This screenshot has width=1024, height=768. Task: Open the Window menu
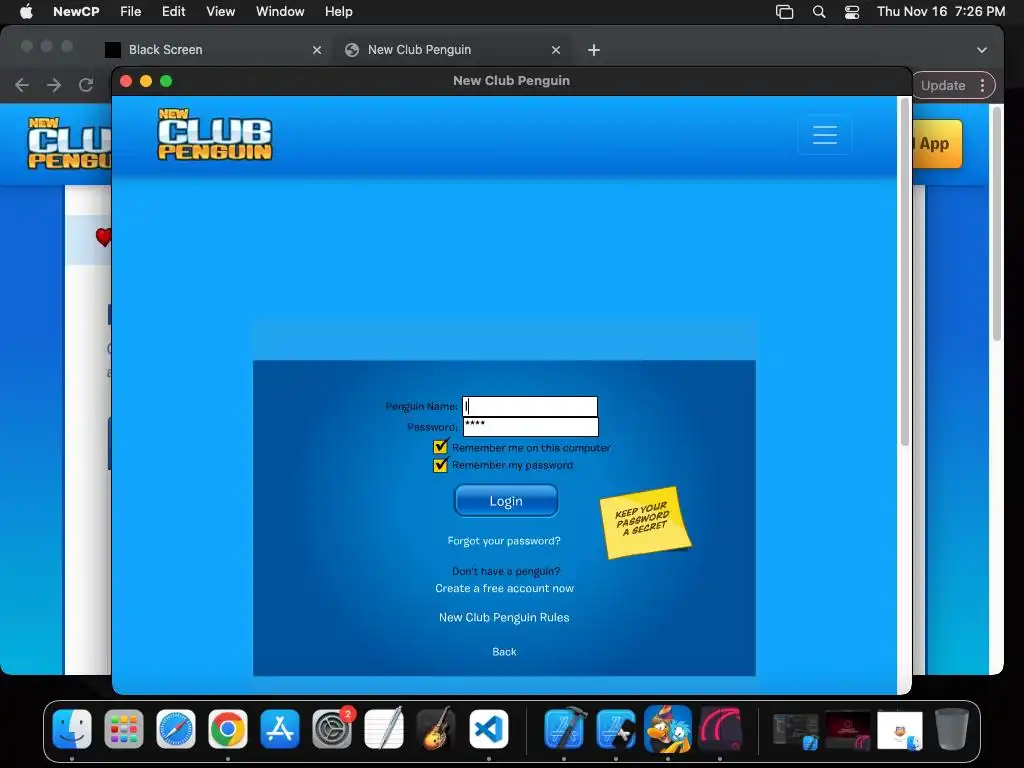[x=280, y=11]
